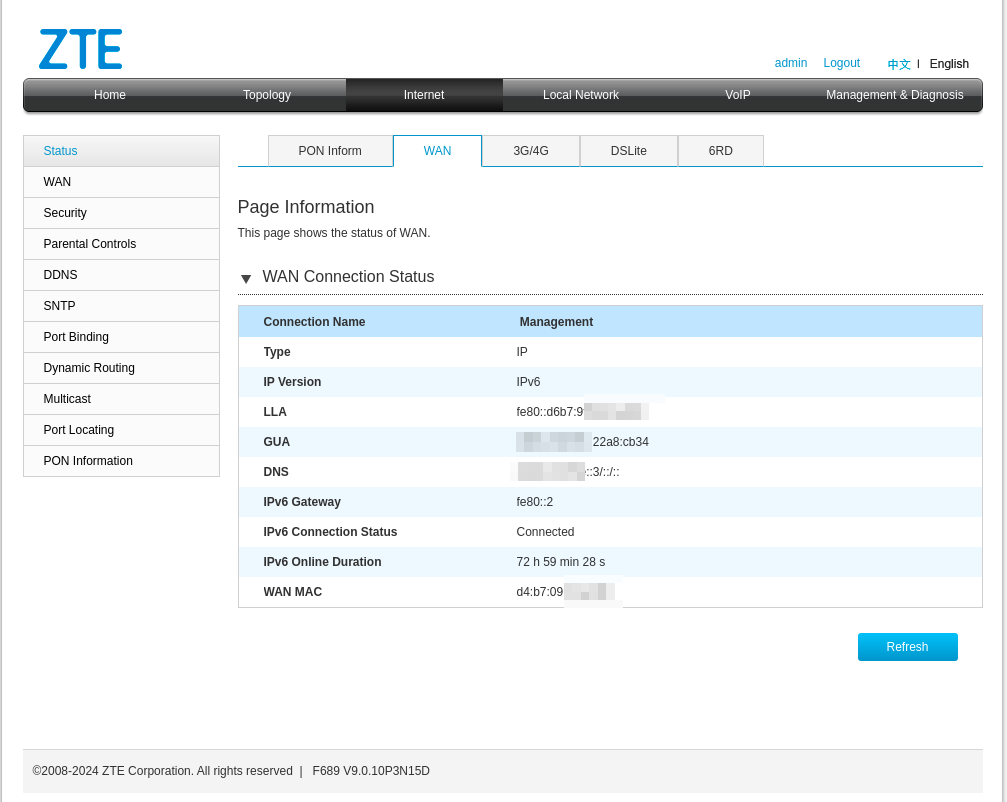1007x802 pixels.
Task: Open DDNS settings in sidebar
Action: pos(60,275)
